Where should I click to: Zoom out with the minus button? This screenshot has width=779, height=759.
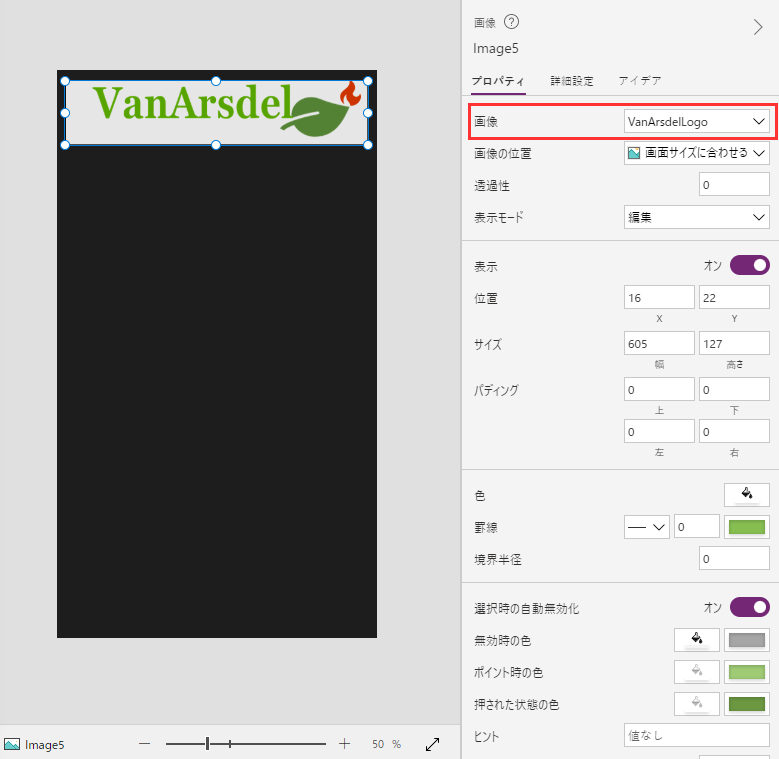(x=145, y=744)
